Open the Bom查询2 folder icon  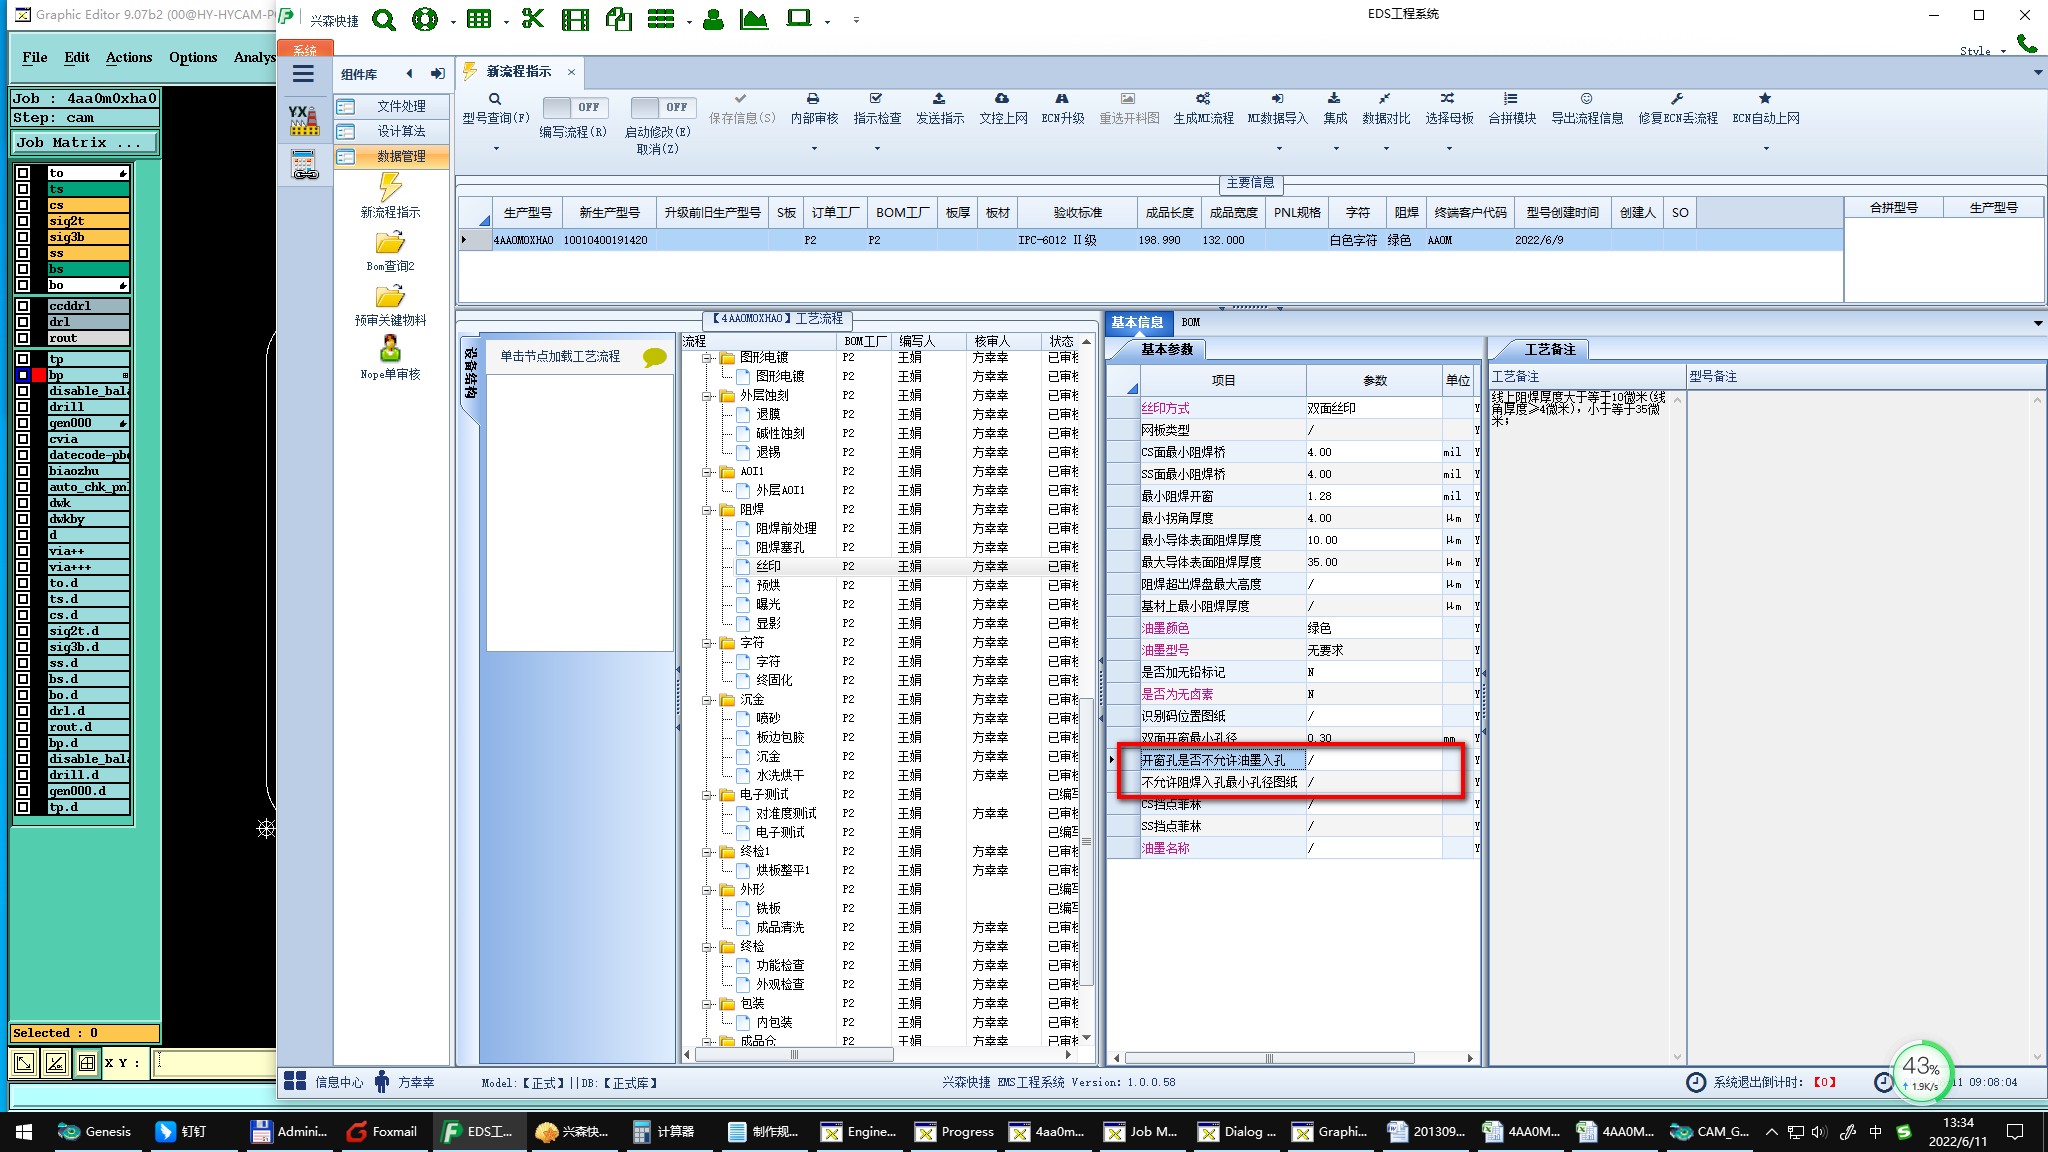[x=390, y=243]
